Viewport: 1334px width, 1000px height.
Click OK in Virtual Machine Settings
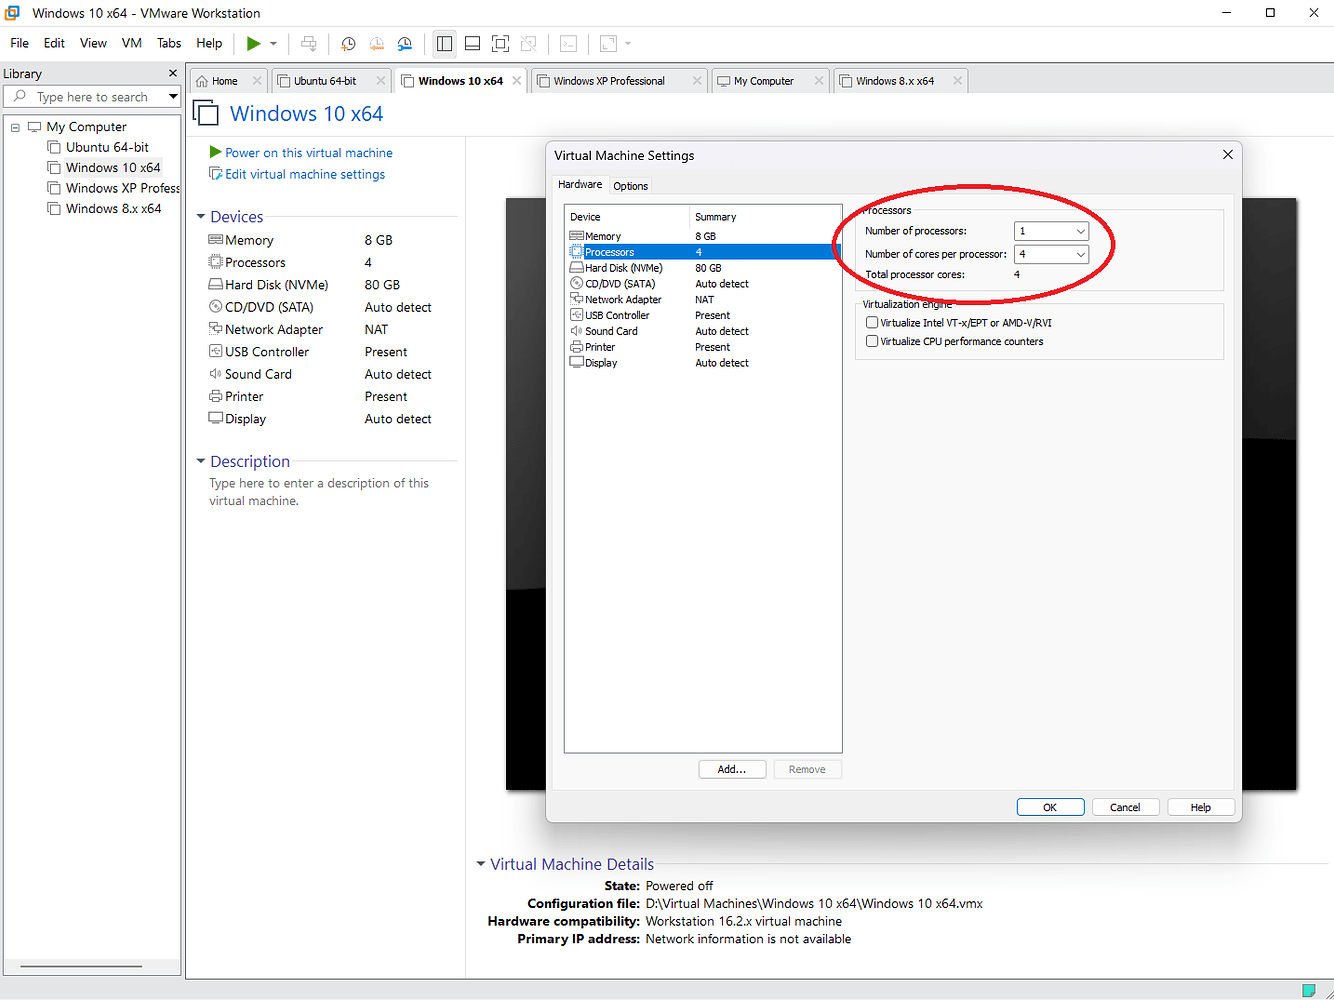1050,807
